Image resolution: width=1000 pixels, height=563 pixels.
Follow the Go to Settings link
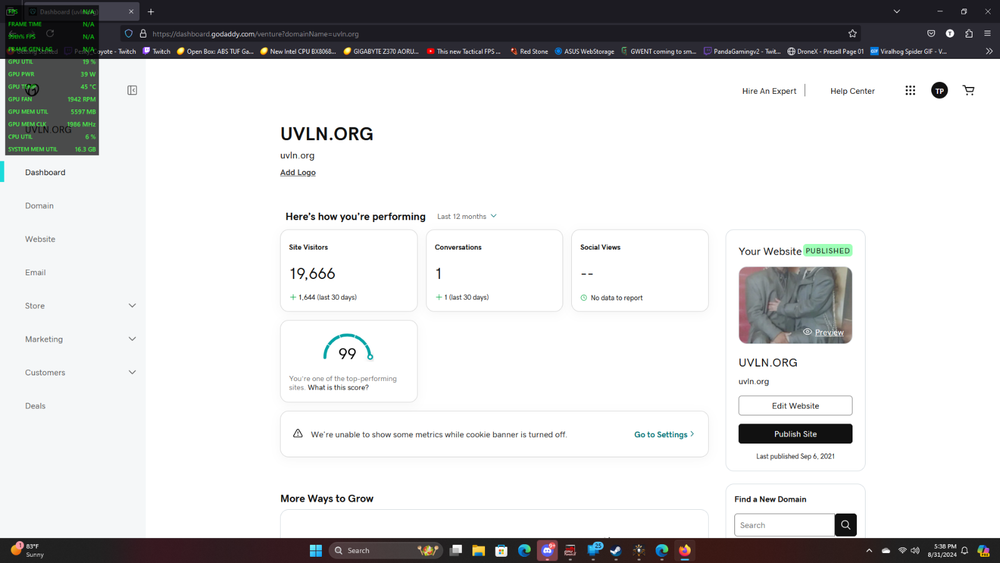pyautogui.click(x=664, y=434)
